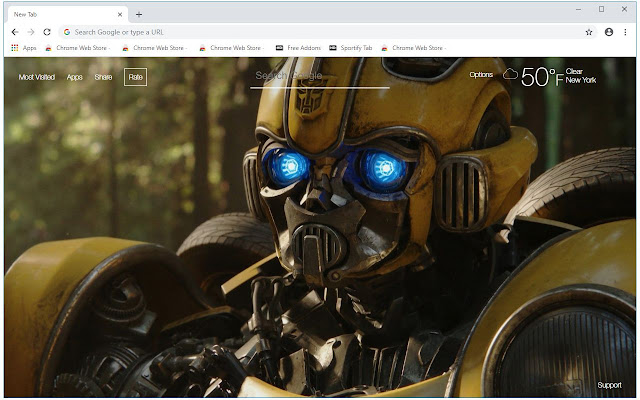Image resolution: width=640 pixels, height=400 pixels.
Task: Open the user profile avatar icon
Action: point(609,32)
